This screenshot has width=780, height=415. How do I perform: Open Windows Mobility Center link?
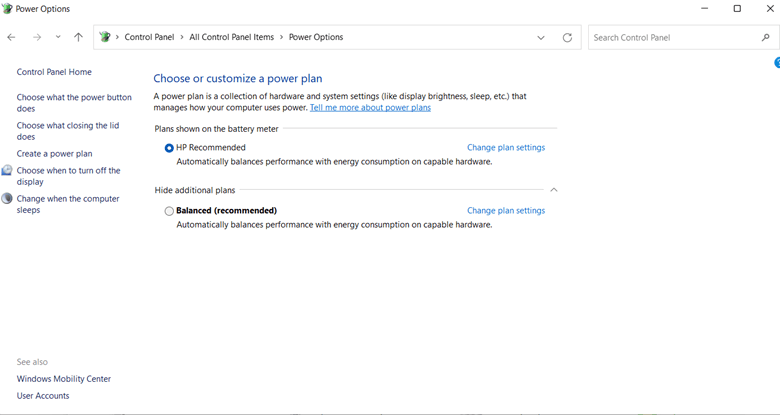tap(64, 379)
